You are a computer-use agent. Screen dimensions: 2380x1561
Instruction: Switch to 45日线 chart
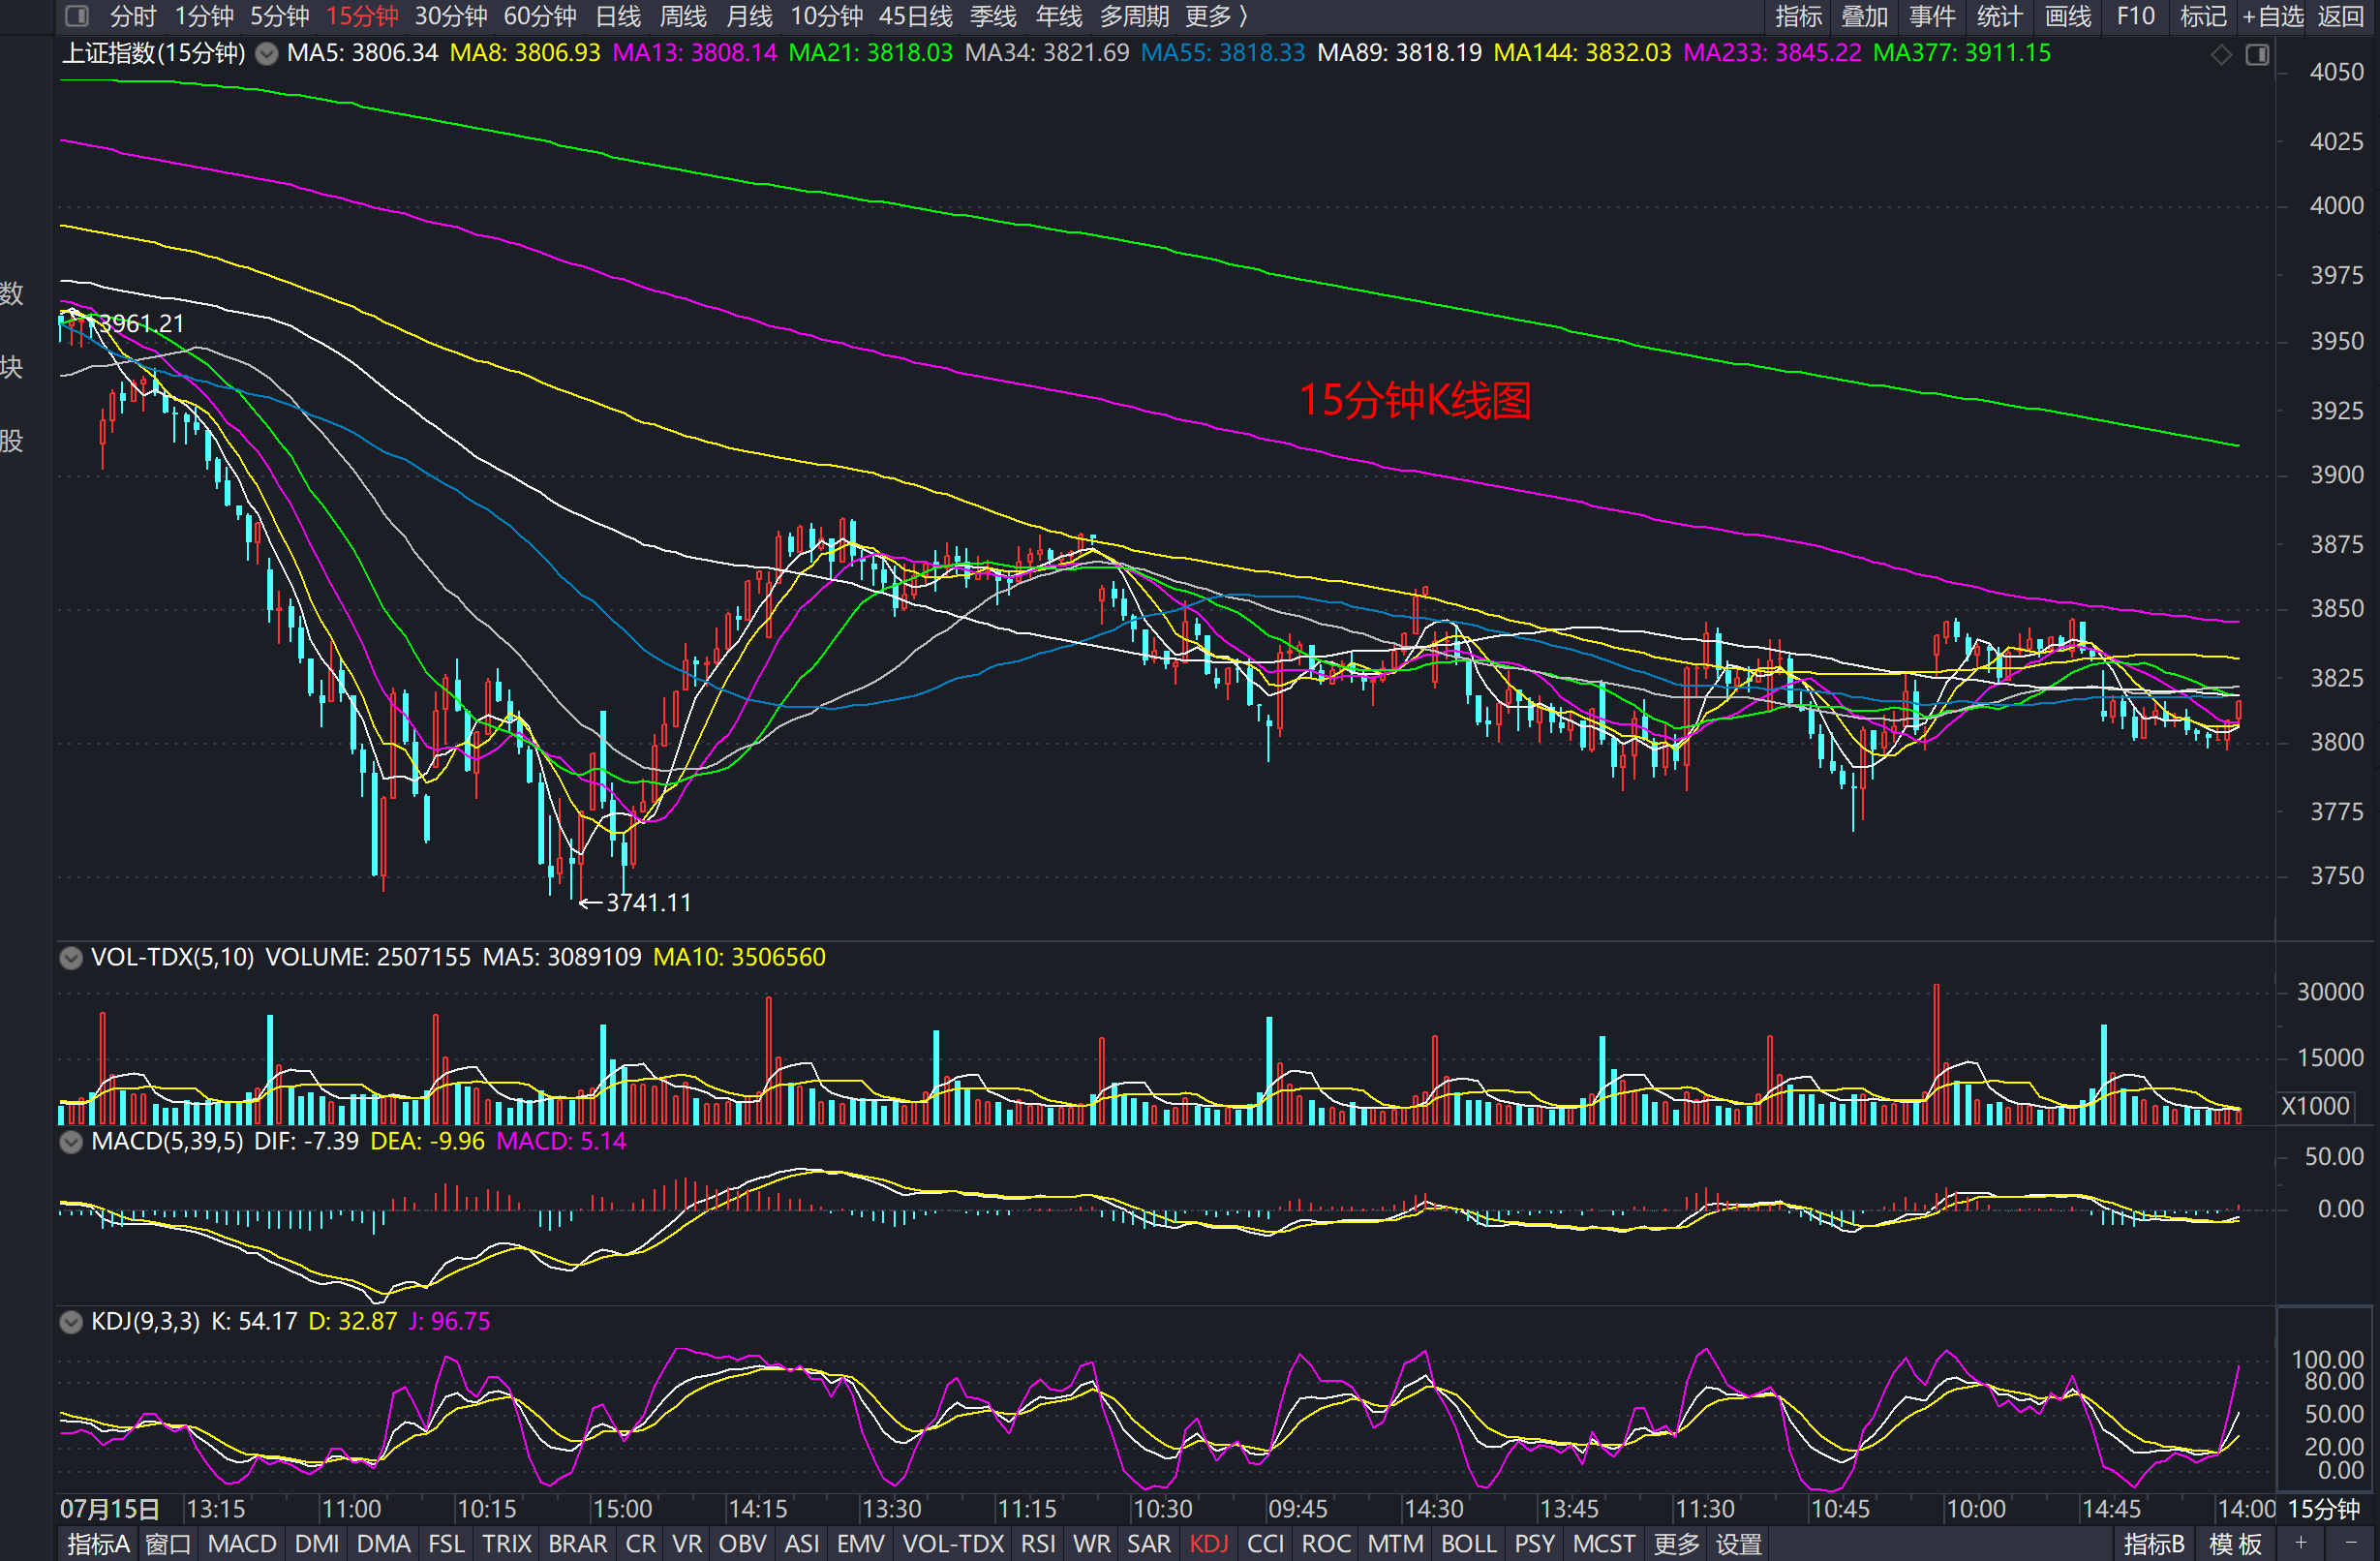(916, 16)
